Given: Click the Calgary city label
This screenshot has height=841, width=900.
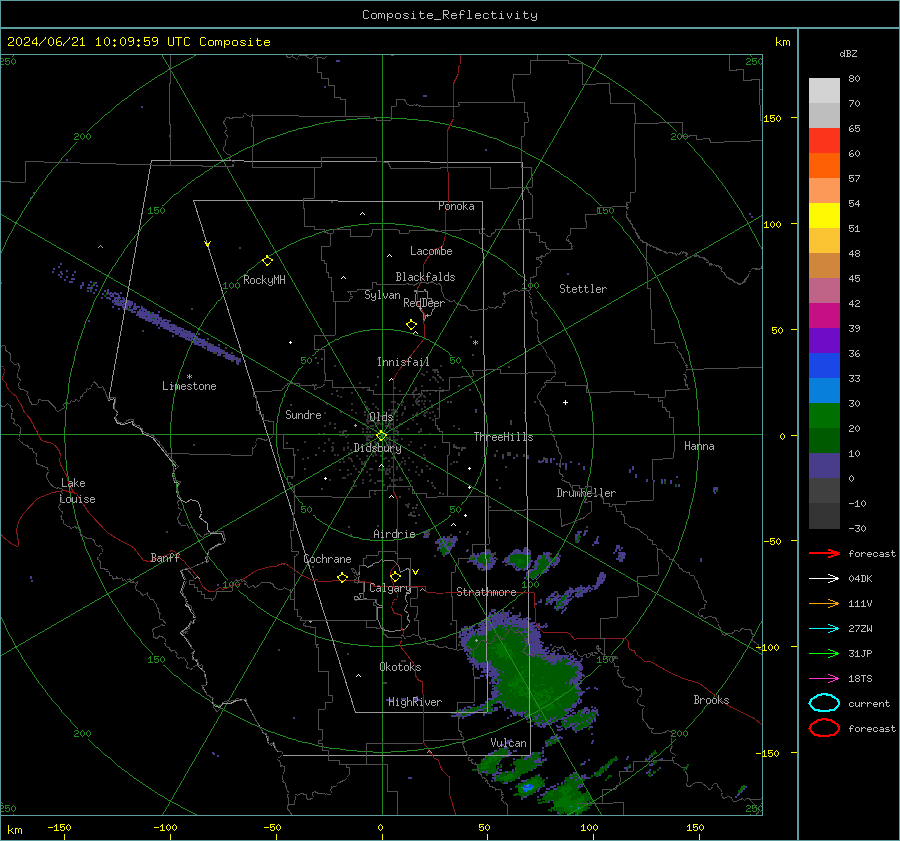Looking at the screenshot, I should 390,588.
